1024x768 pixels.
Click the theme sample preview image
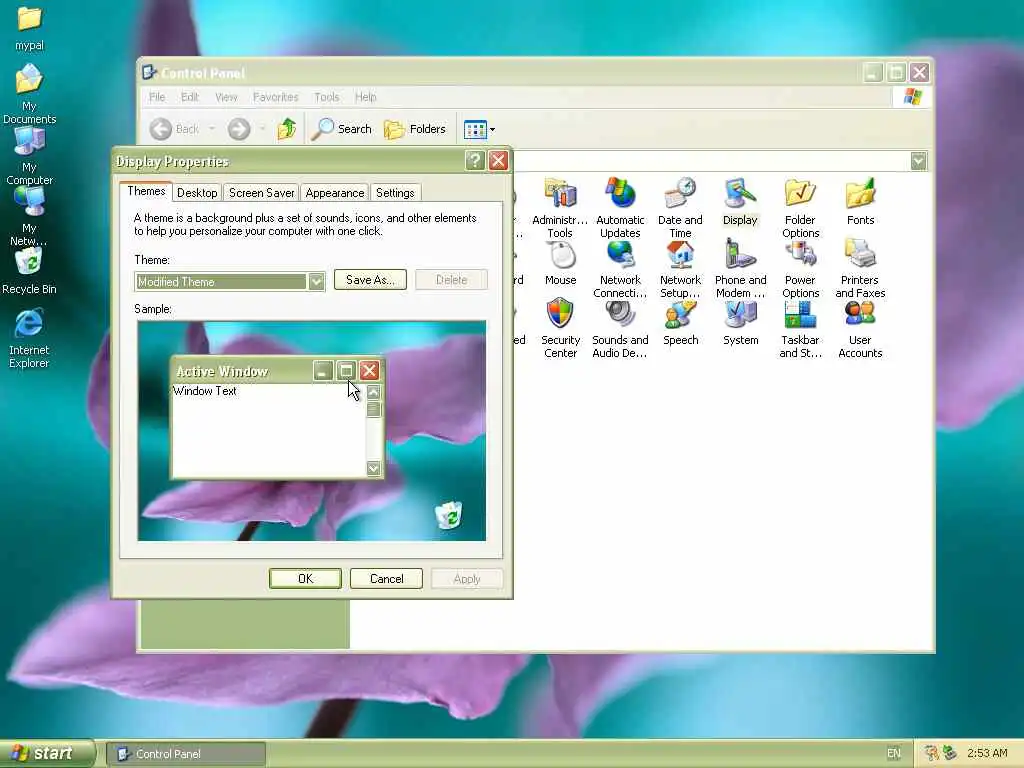(312, 431)
